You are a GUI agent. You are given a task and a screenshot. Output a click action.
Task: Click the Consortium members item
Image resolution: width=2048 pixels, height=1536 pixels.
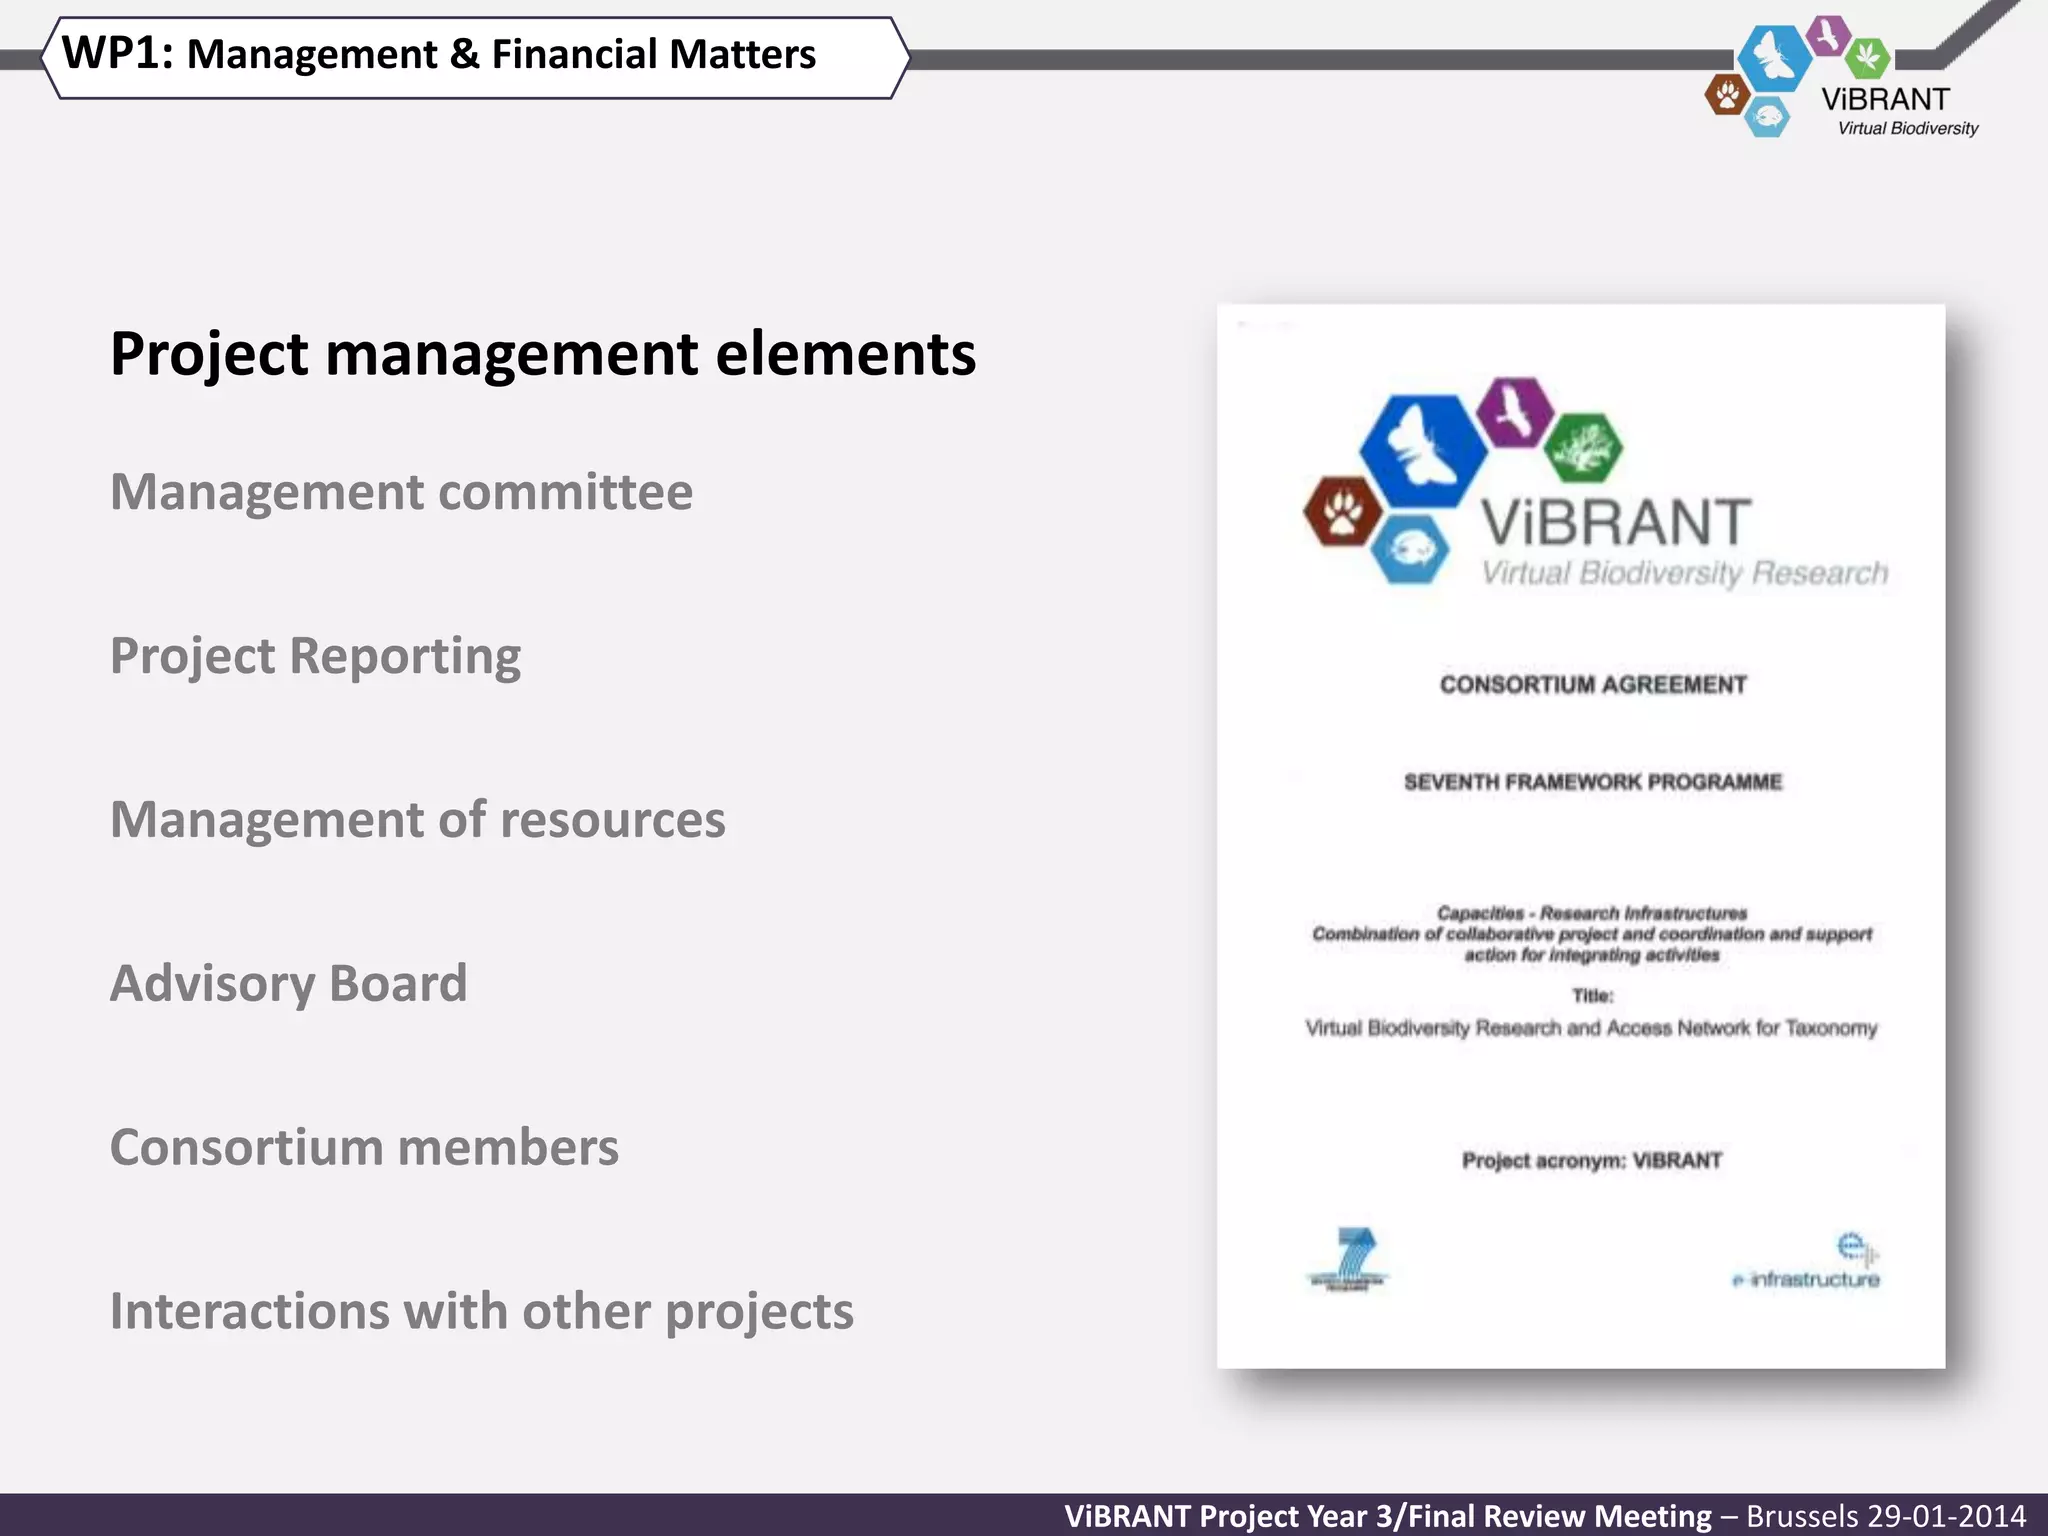tap(364, 1148)
